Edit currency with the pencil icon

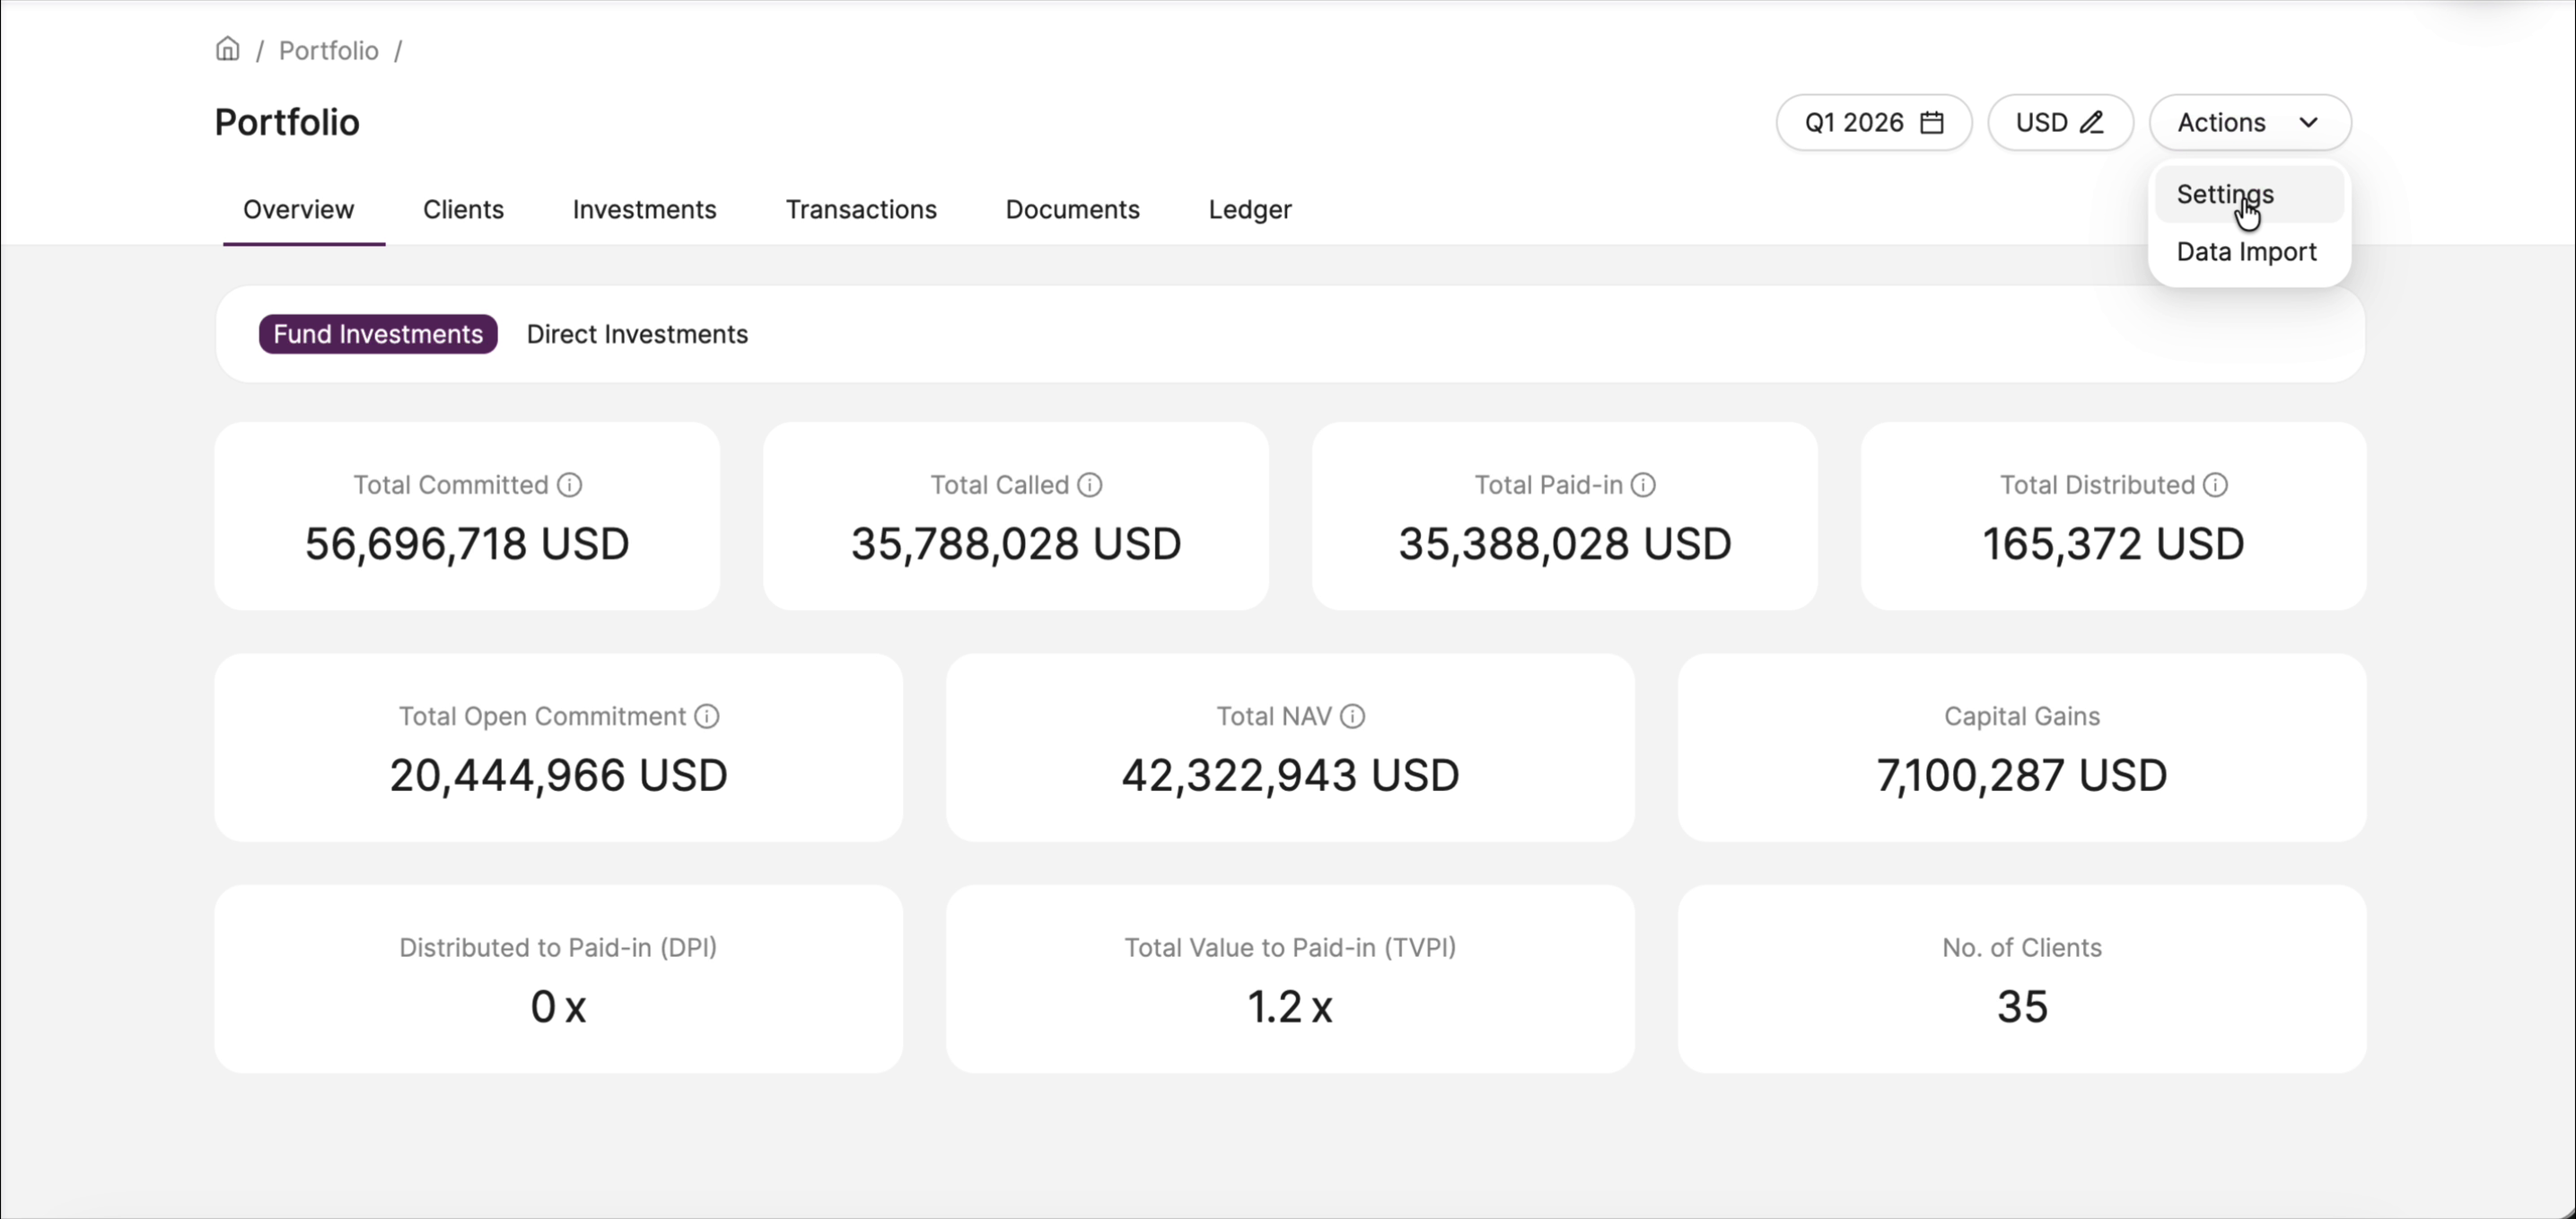point(2091,123)
